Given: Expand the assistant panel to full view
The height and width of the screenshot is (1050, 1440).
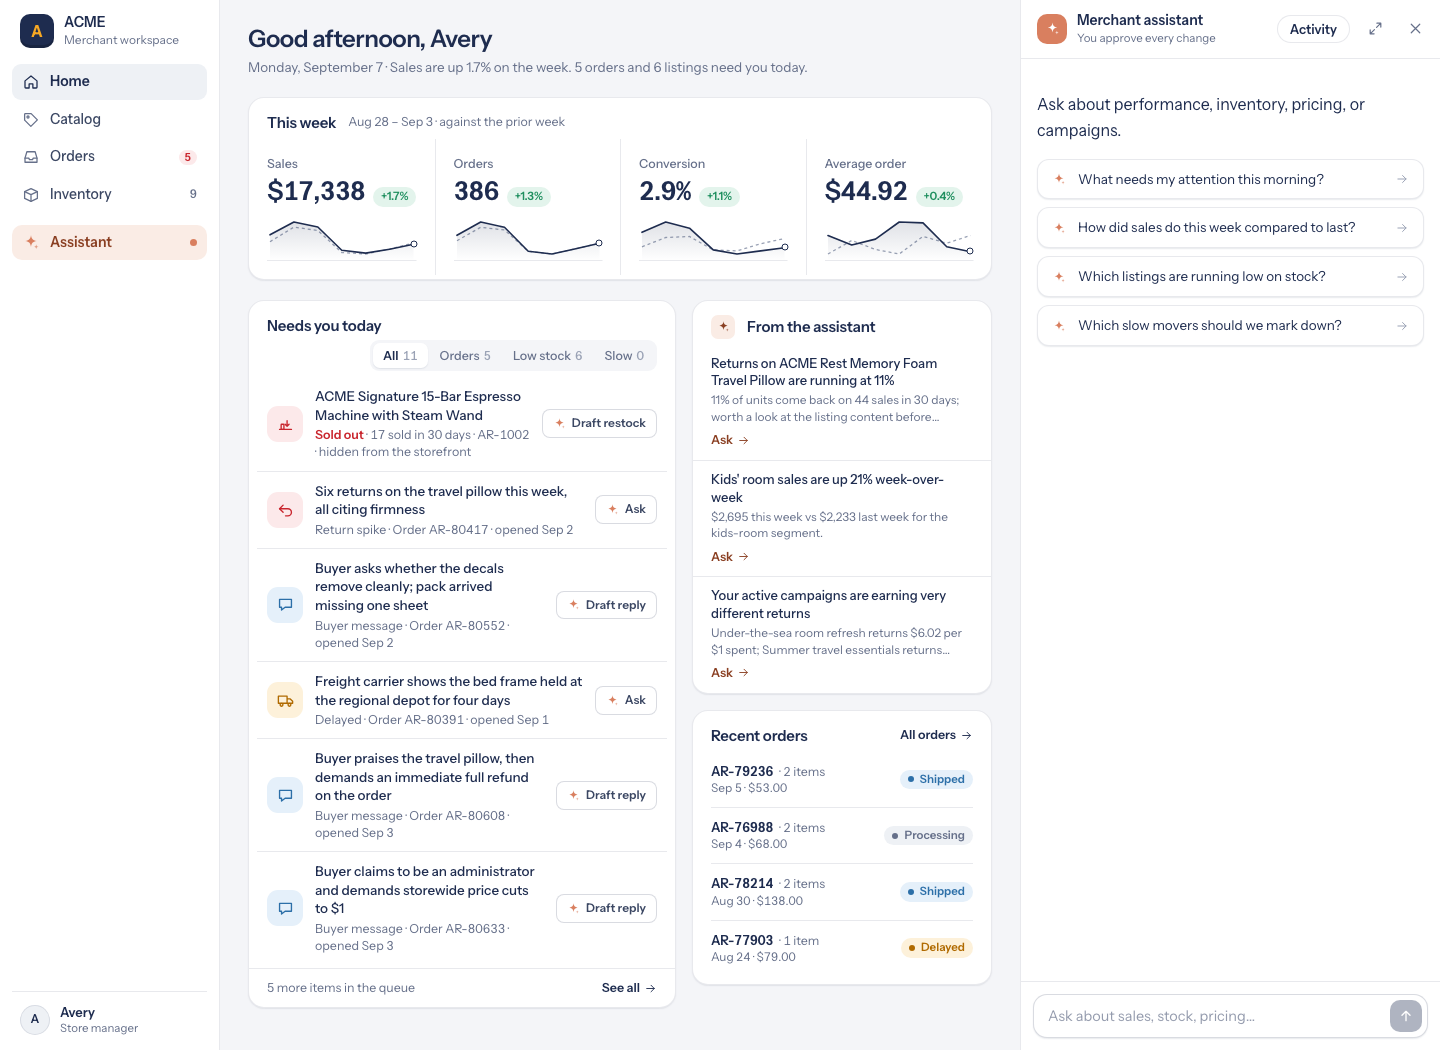Looking at the screenshot, I should (1376, 29).
